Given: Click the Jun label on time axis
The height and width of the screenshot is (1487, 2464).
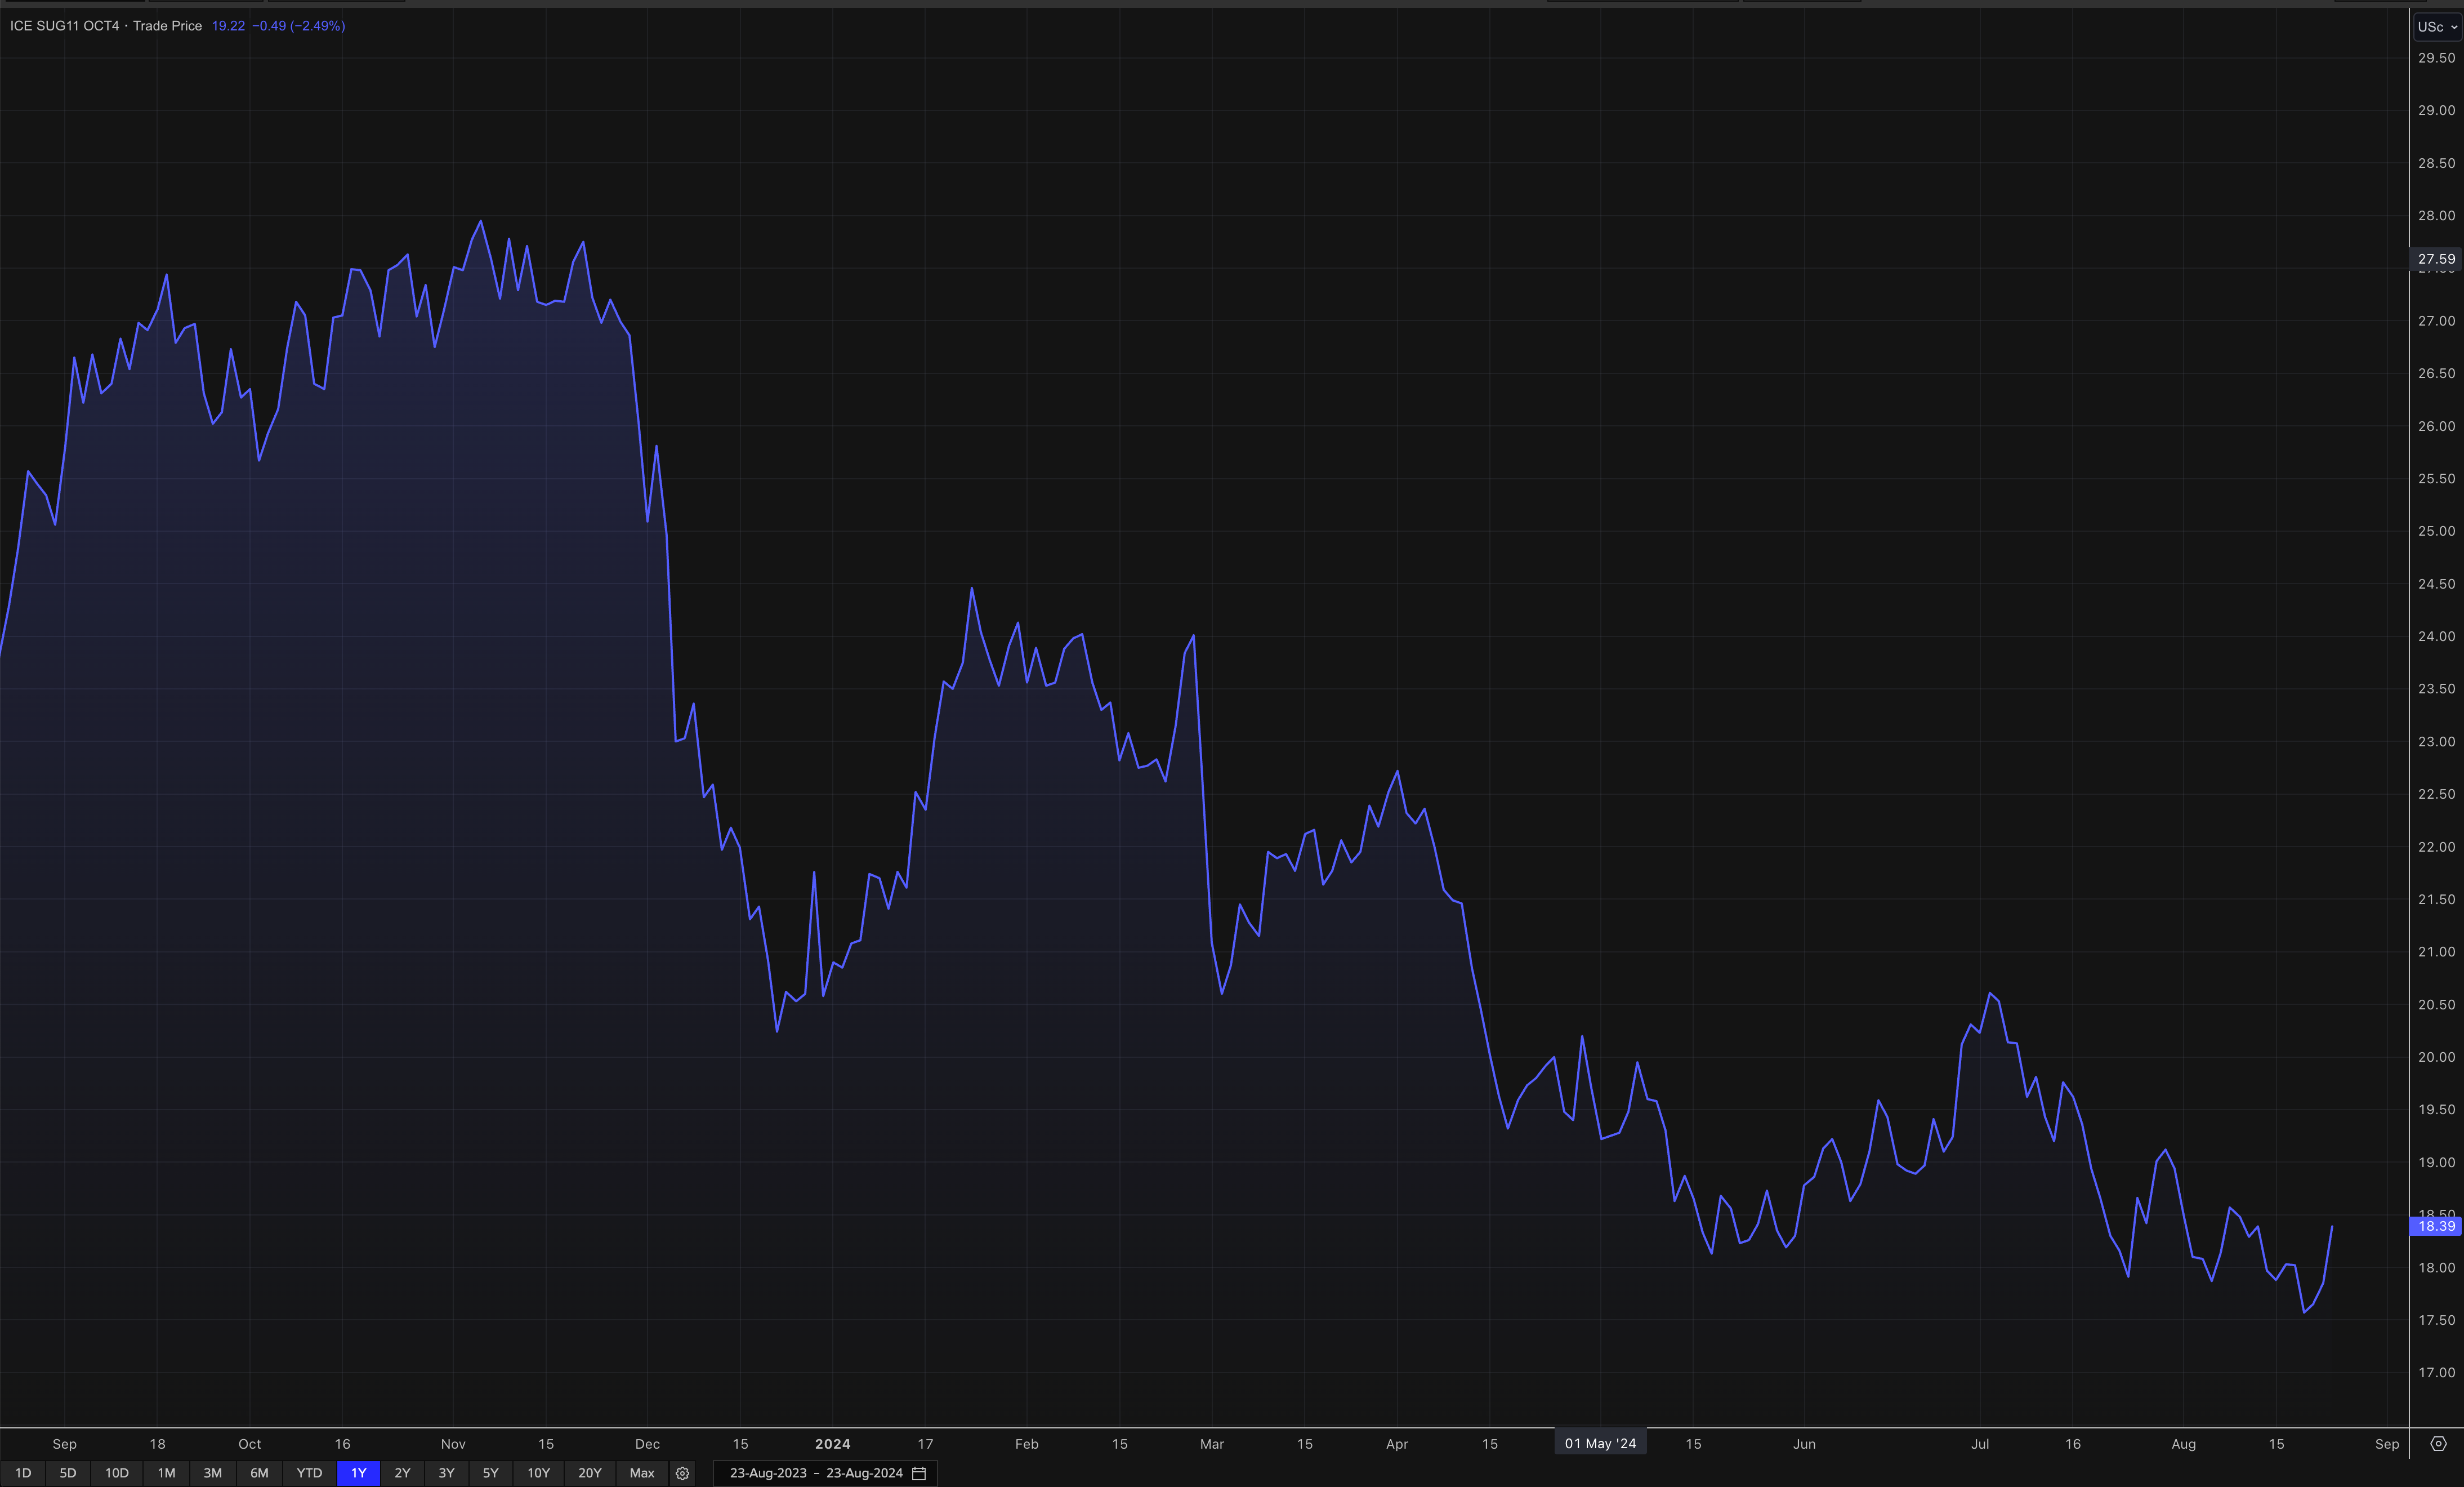Looking at the screenshot, I should coord(1804,1444).
